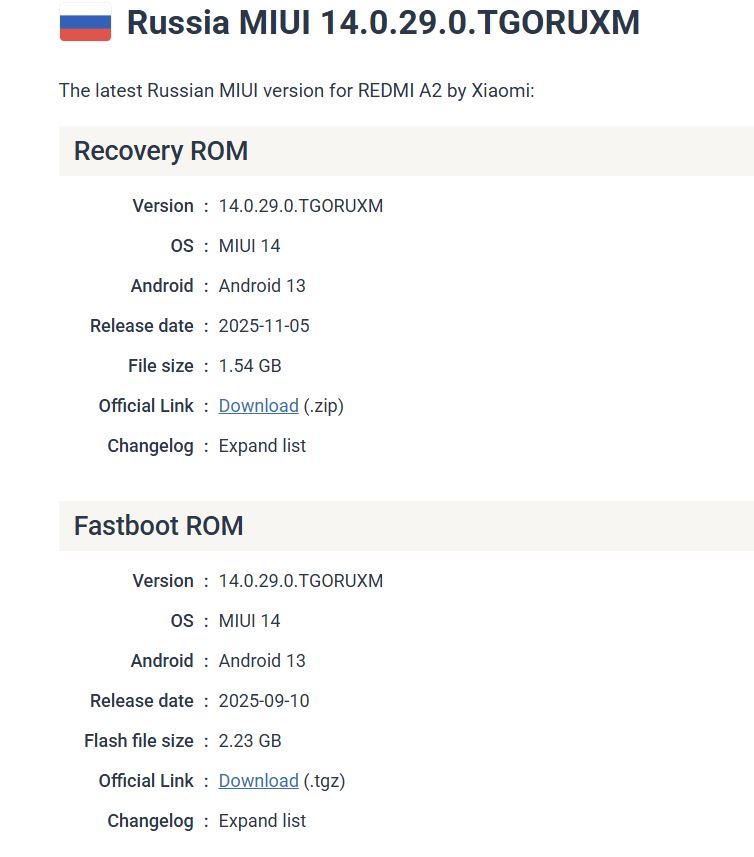
Task: Download the Fastboot ROM tgz file
Action: 258,780
